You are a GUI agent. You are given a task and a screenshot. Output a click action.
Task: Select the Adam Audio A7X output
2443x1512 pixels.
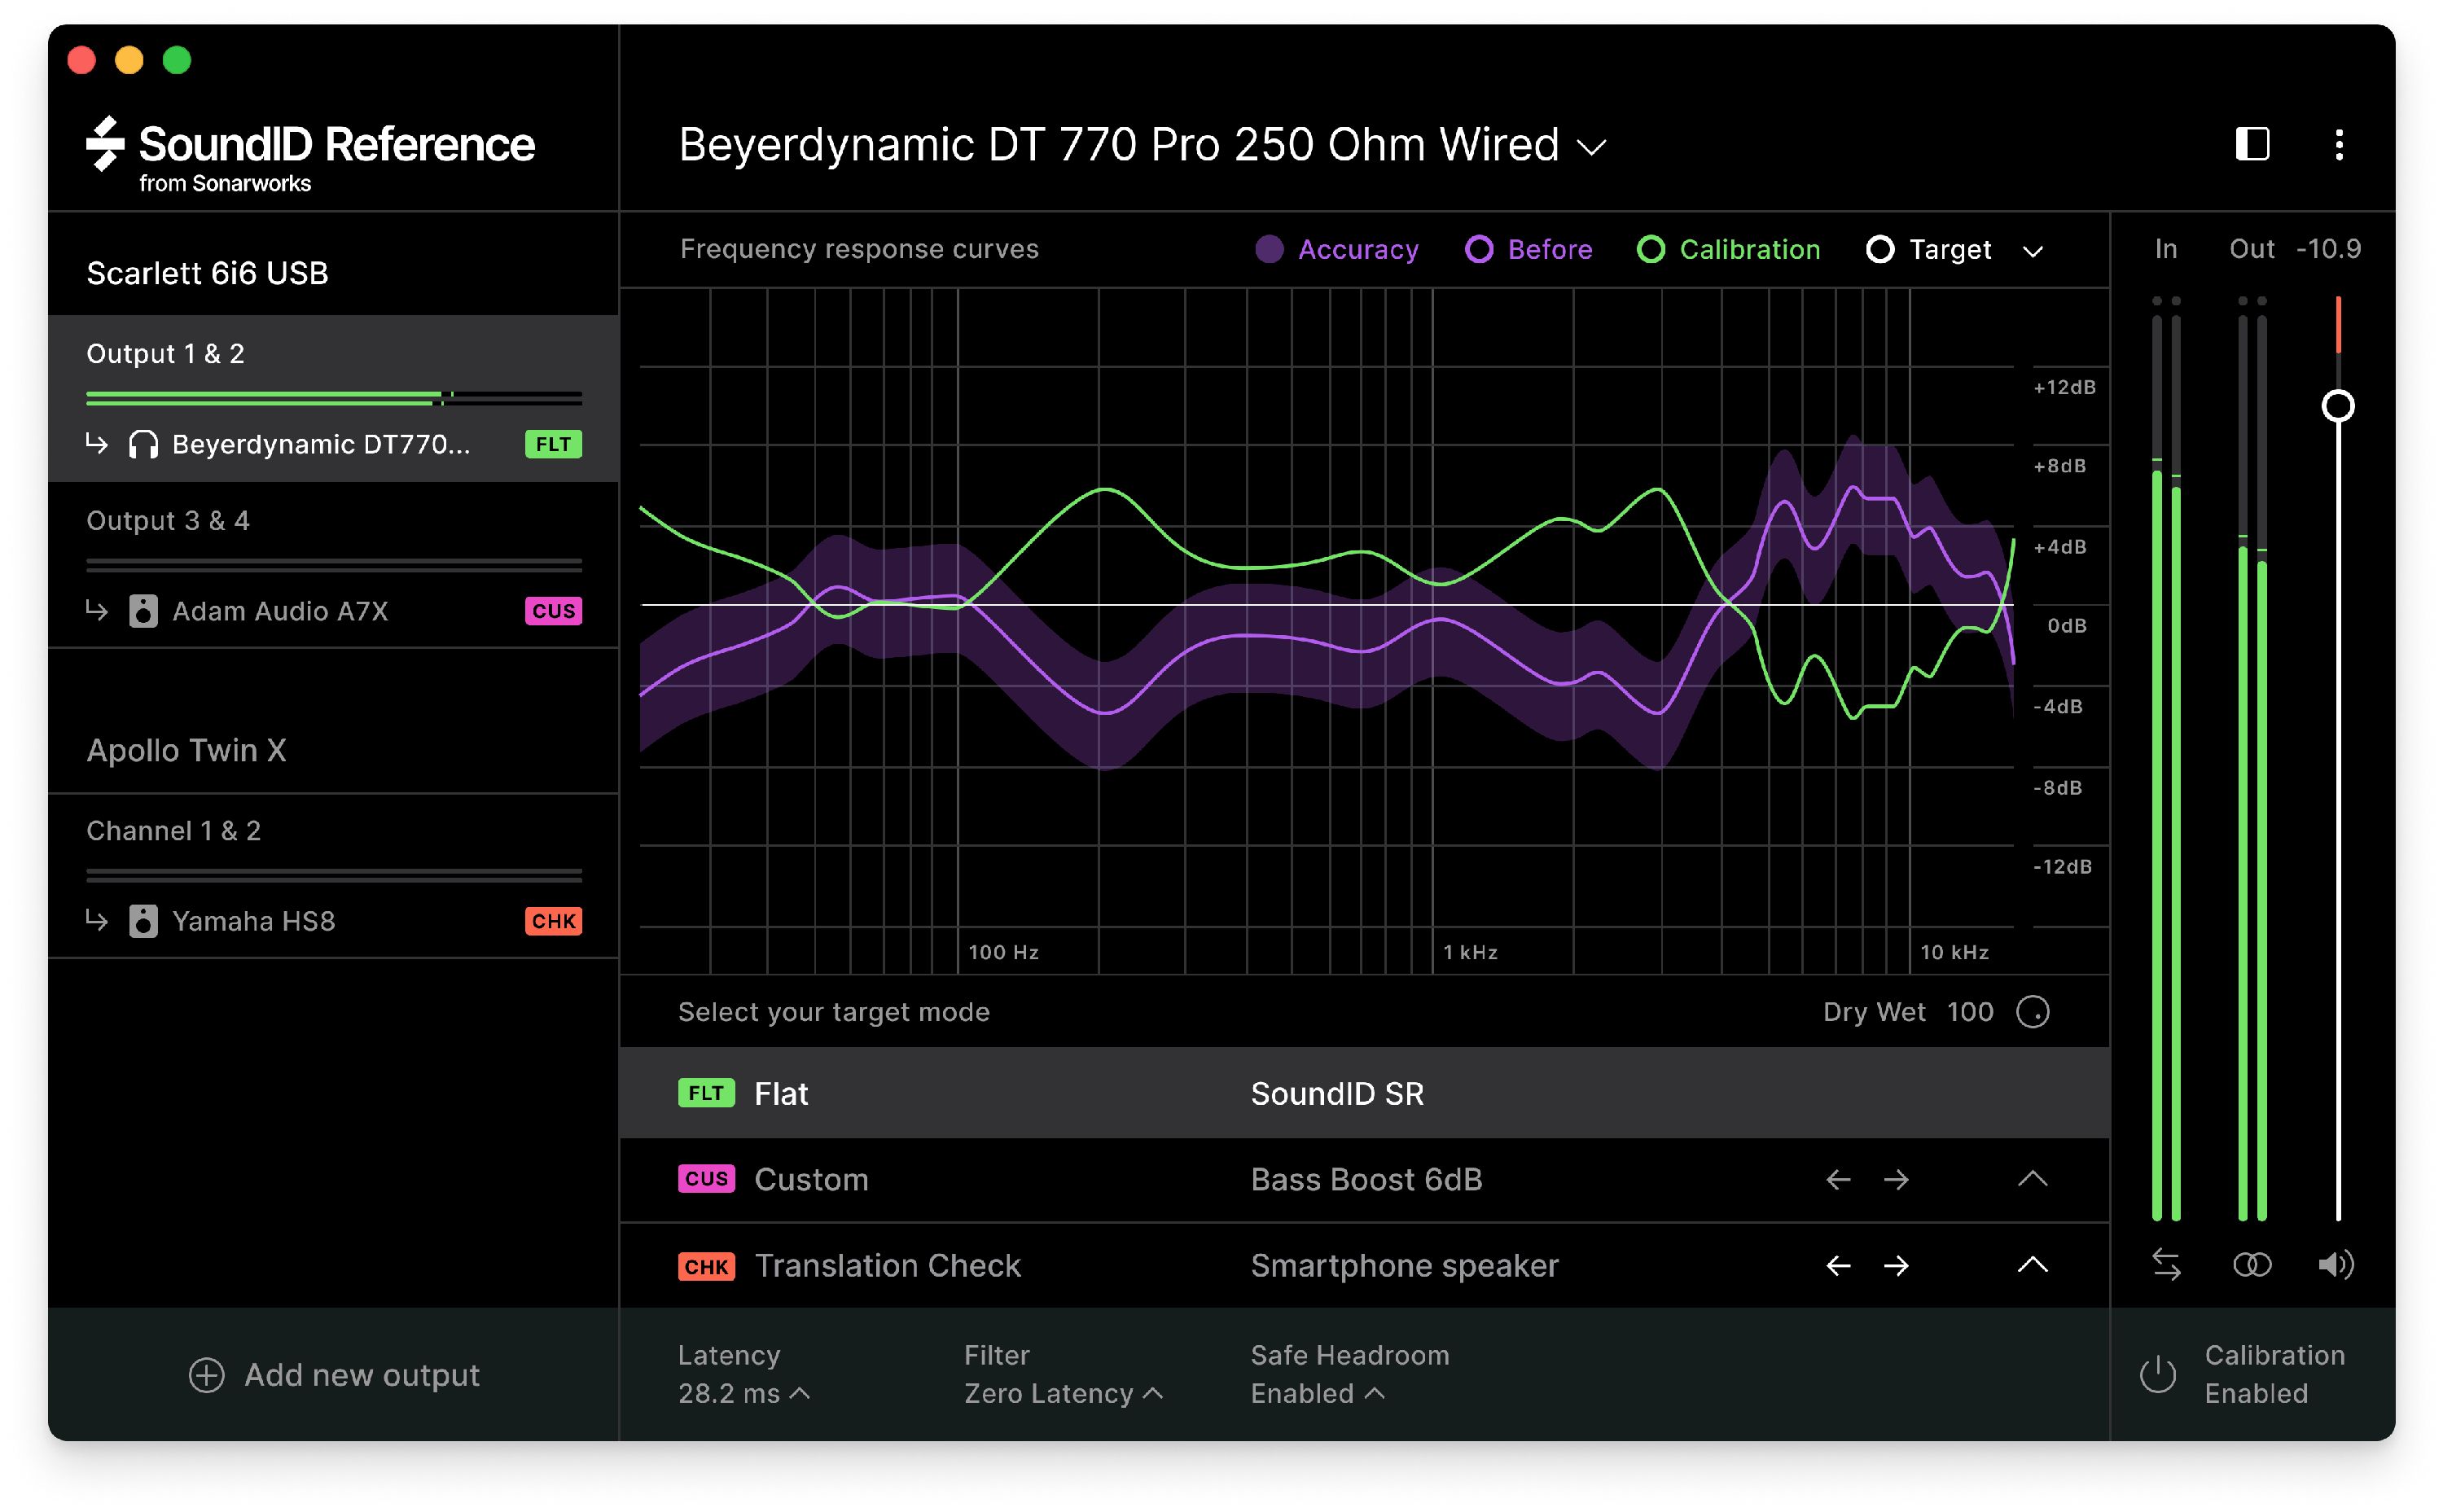(x=280, y=611)
